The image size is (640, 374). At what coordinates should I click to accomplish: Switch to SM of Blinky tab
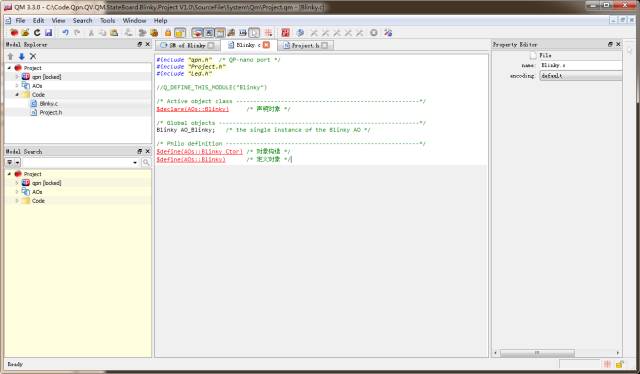pyautogui.click(x=187, y=45)
